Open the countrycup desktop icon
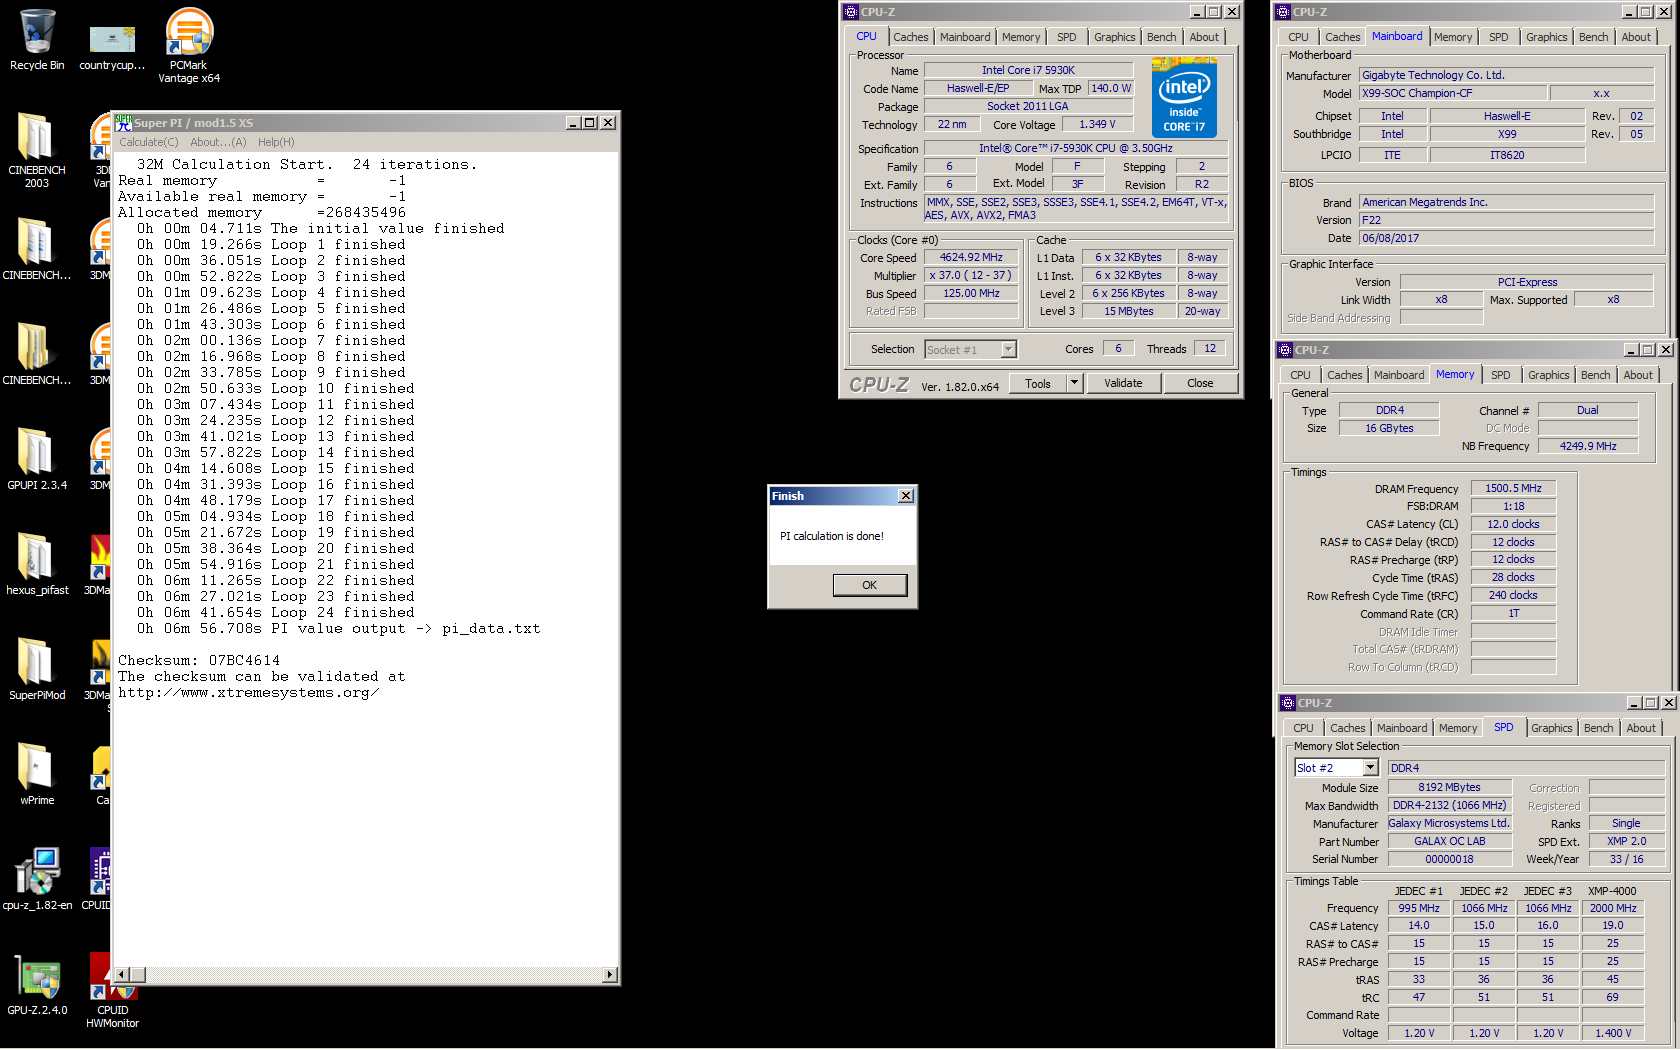 click(x=112, y=45)
